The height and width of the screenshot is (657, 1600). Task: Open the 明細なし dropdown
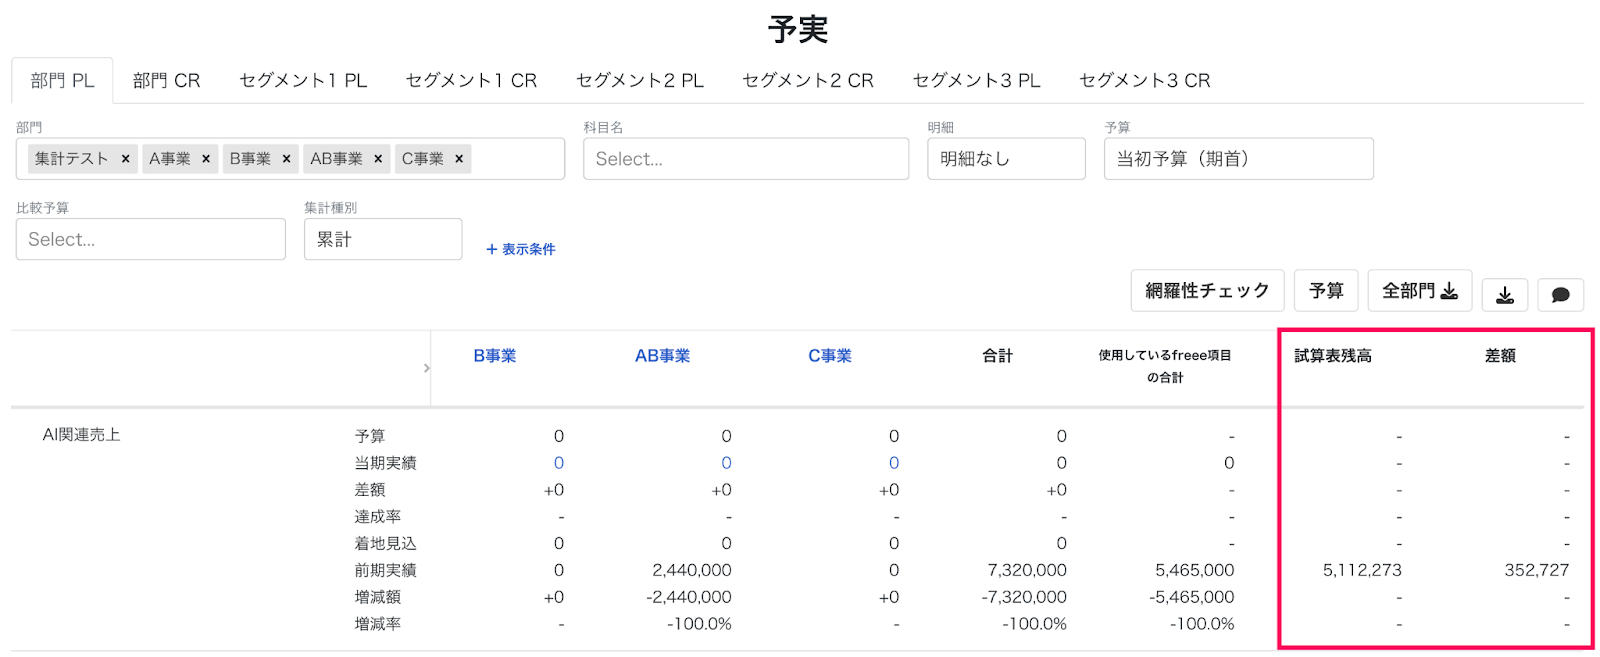coord(1006,159)
